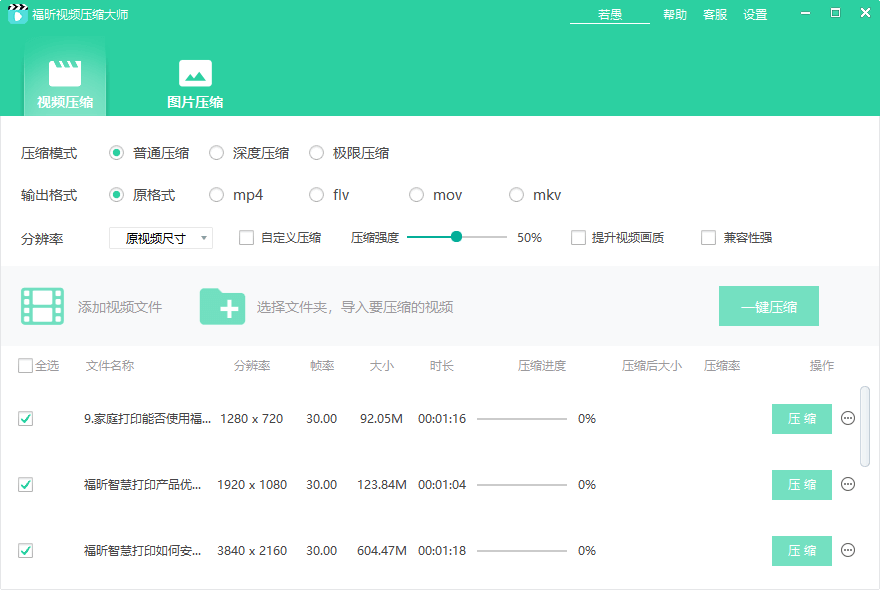Choose mkv as output format
880x590 pixels.
tap(516, 195)
